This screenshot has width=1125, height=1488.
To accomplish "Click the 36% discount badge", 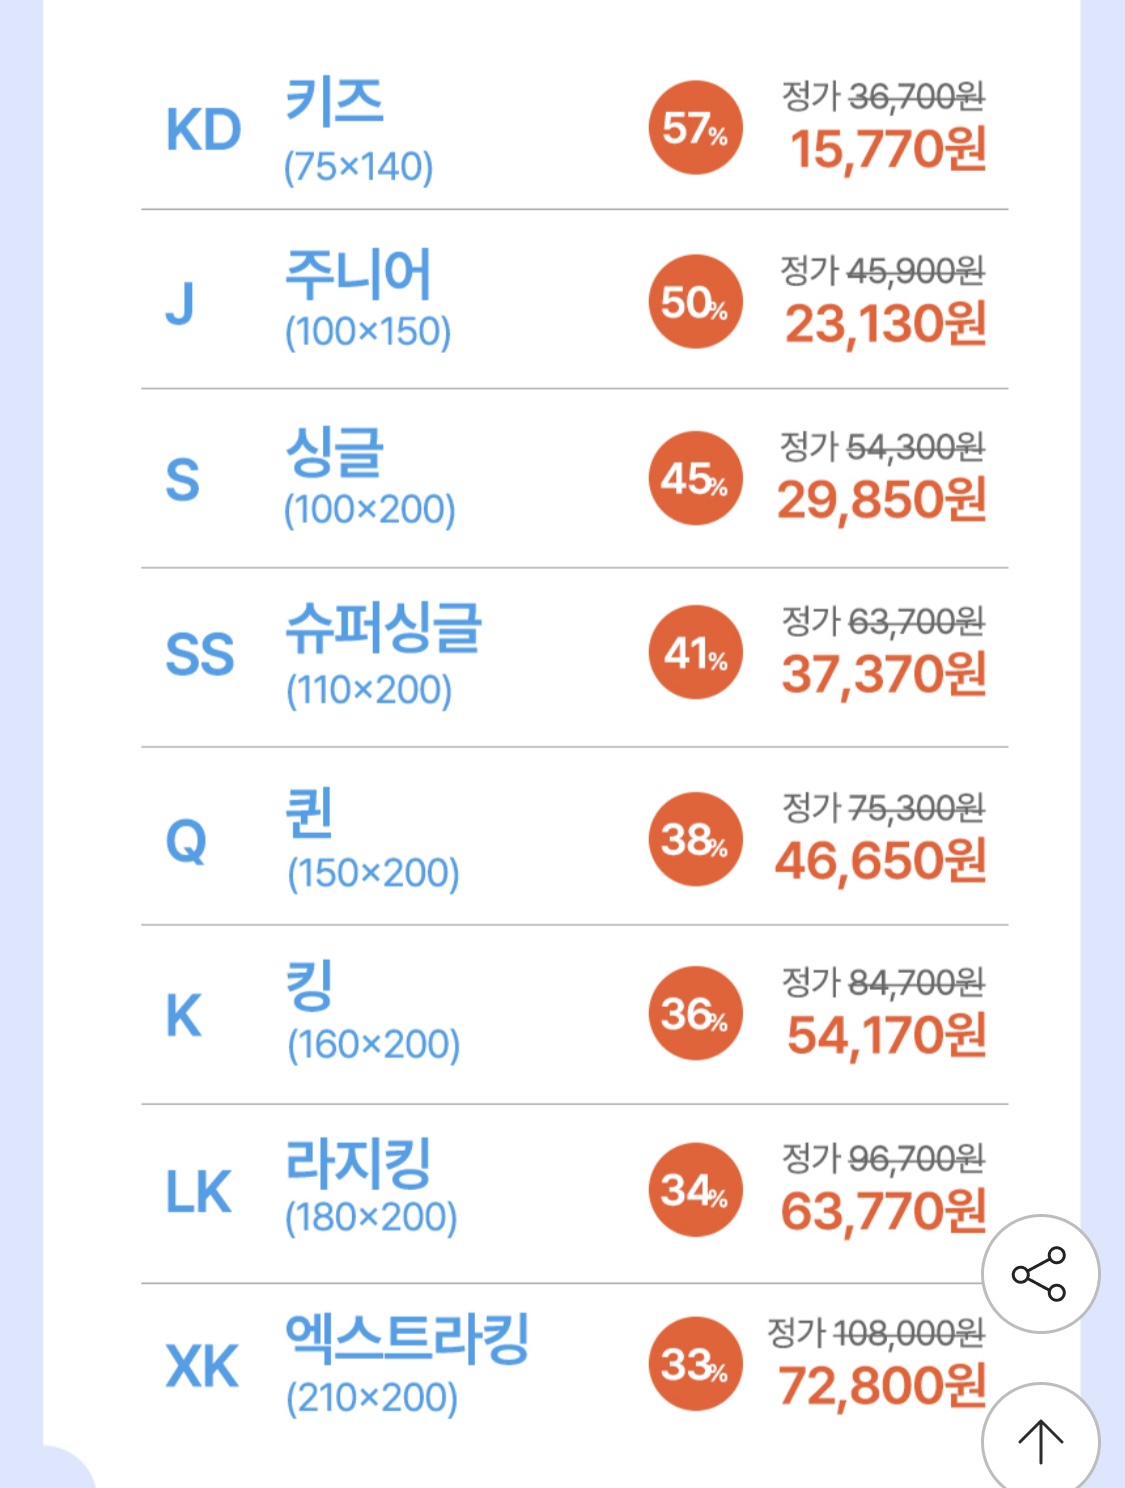I will (696, 1013).
